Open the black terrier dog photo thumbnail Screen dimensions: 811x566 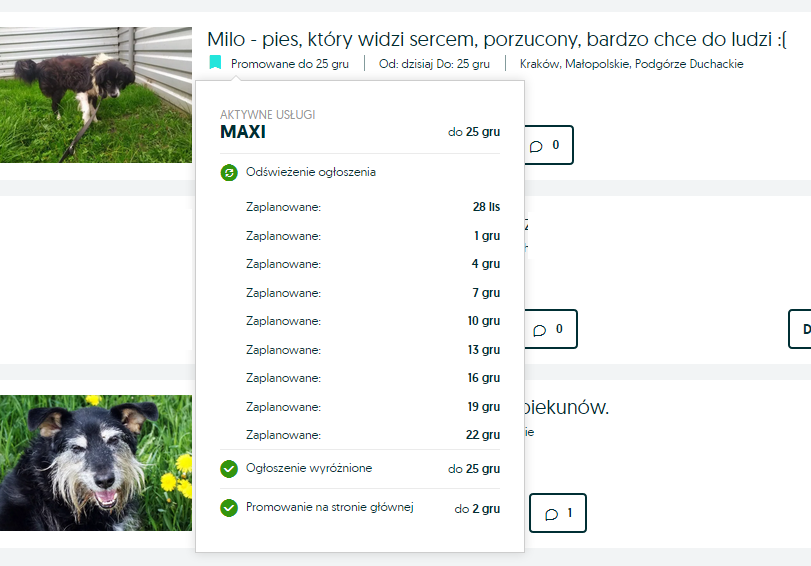click(x=96, y=463)
